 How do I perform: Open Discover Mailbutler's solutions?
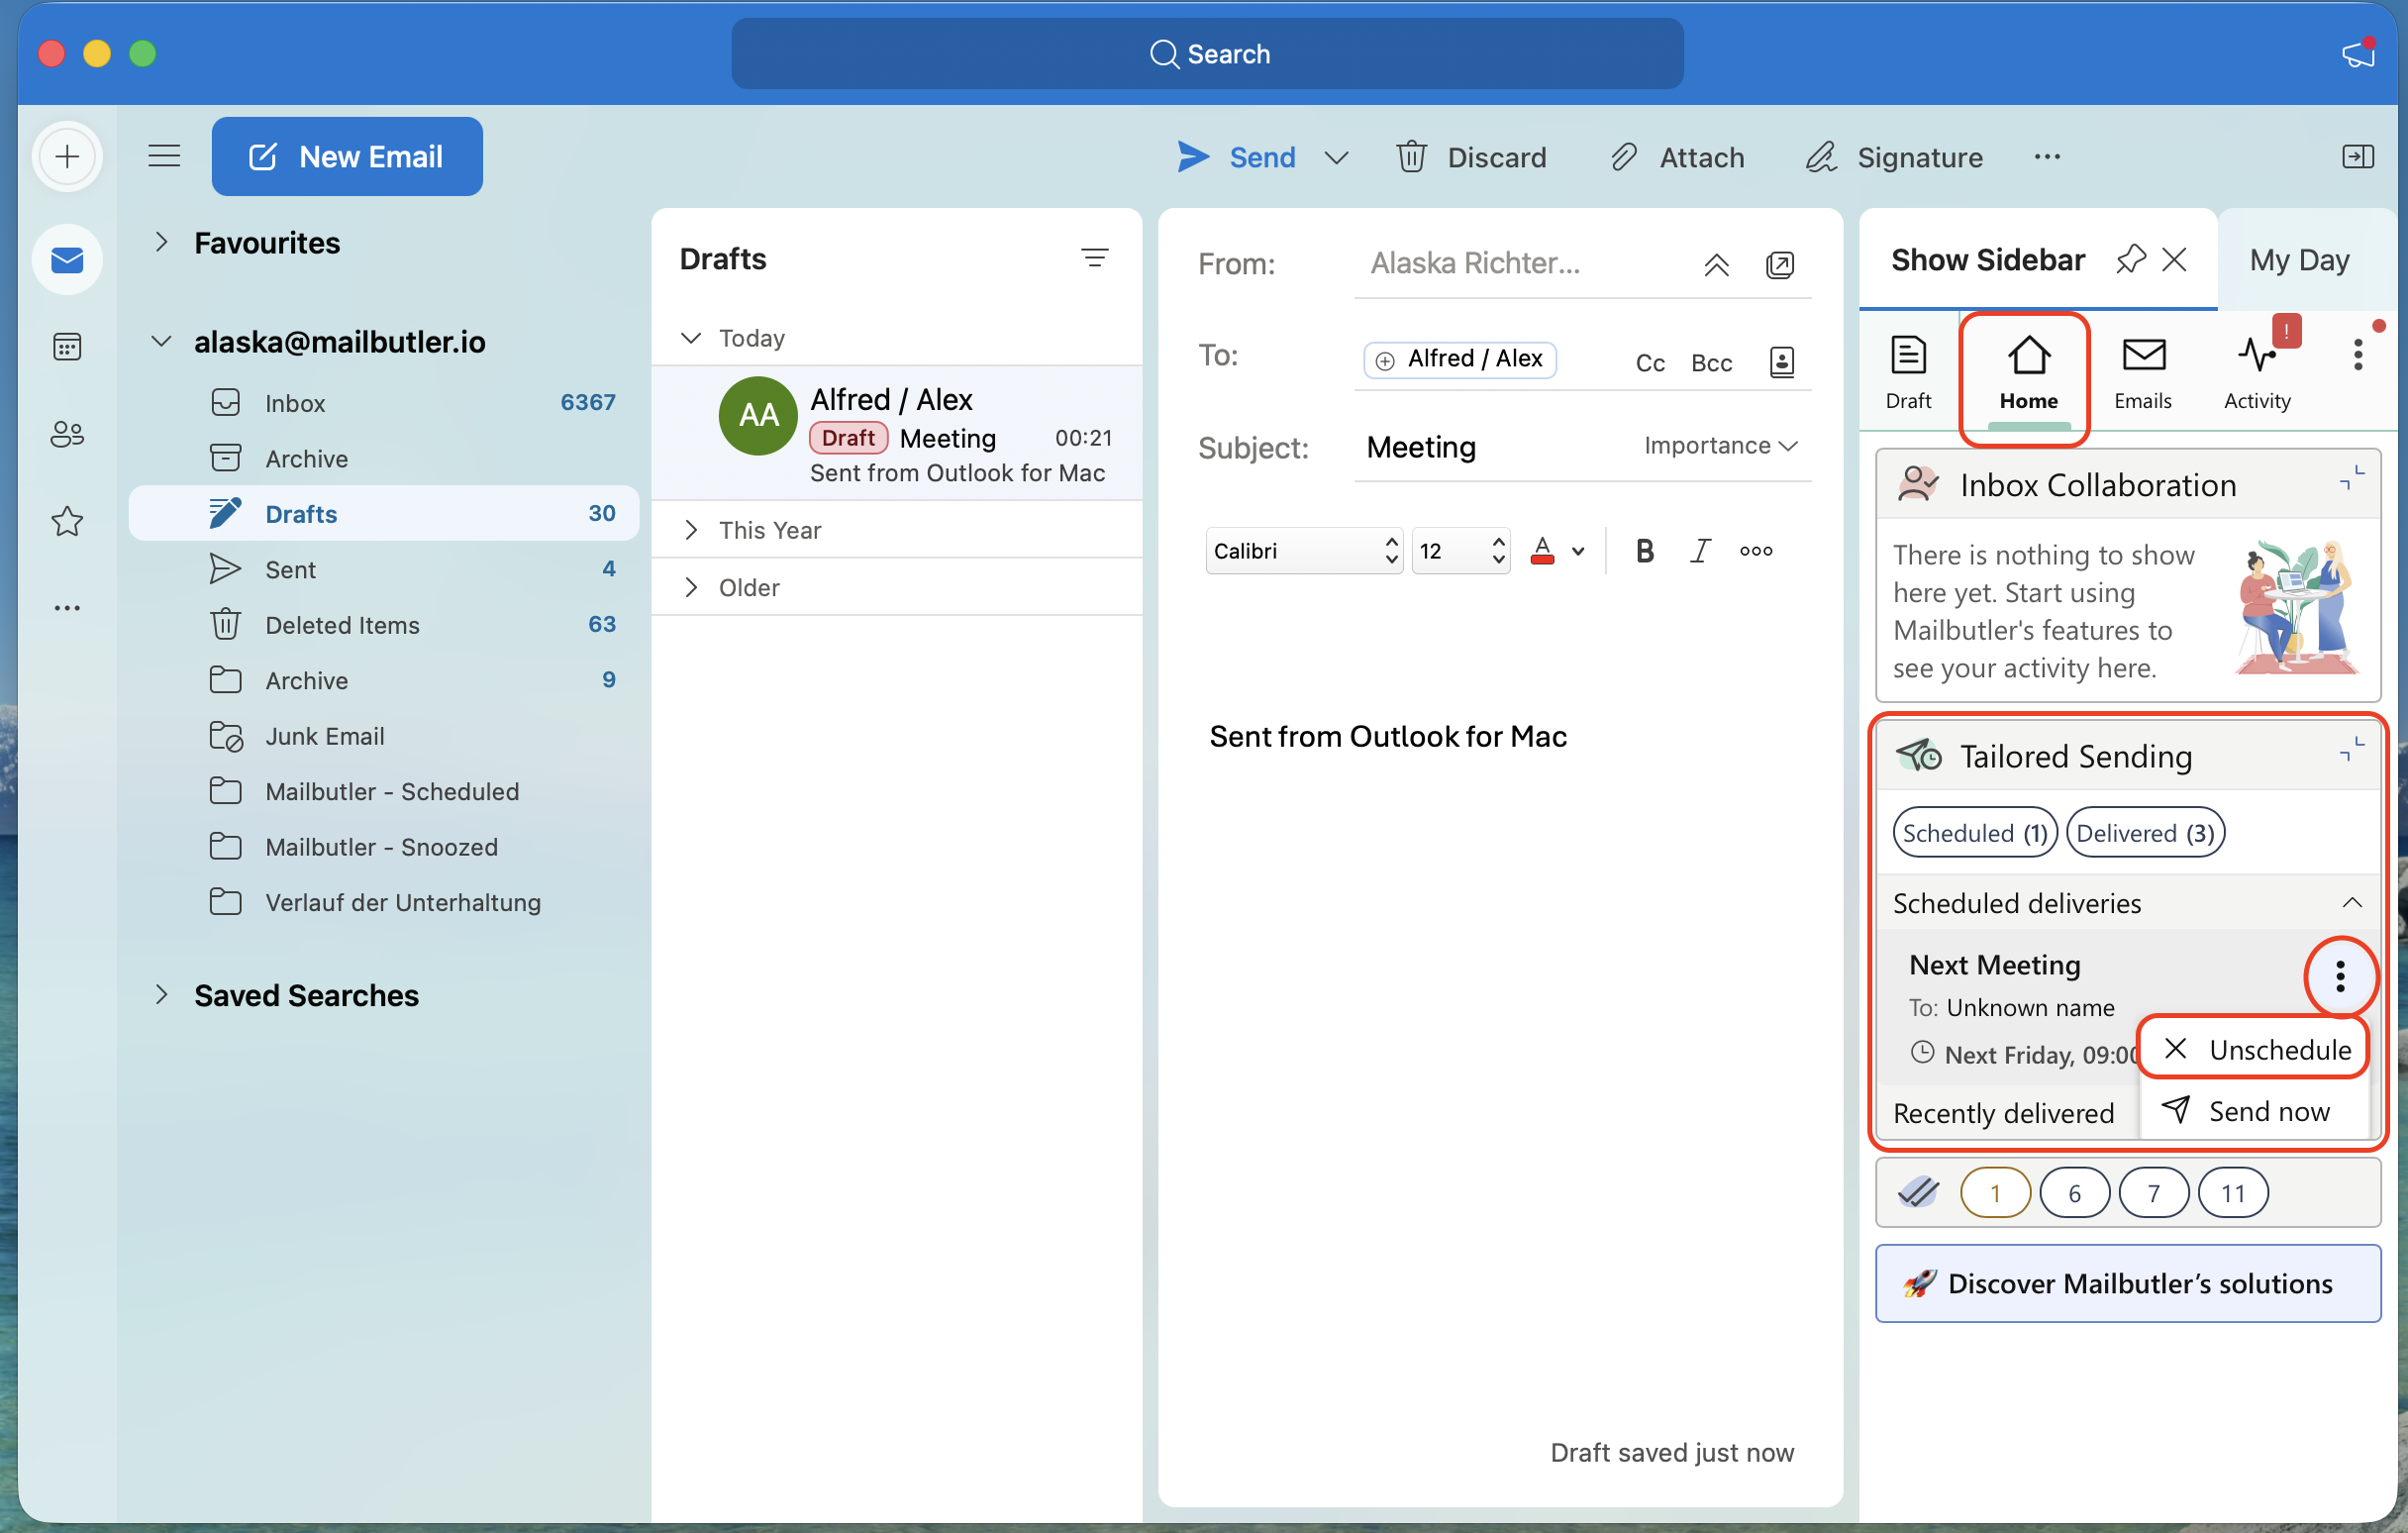(x=2128, y=1283)
